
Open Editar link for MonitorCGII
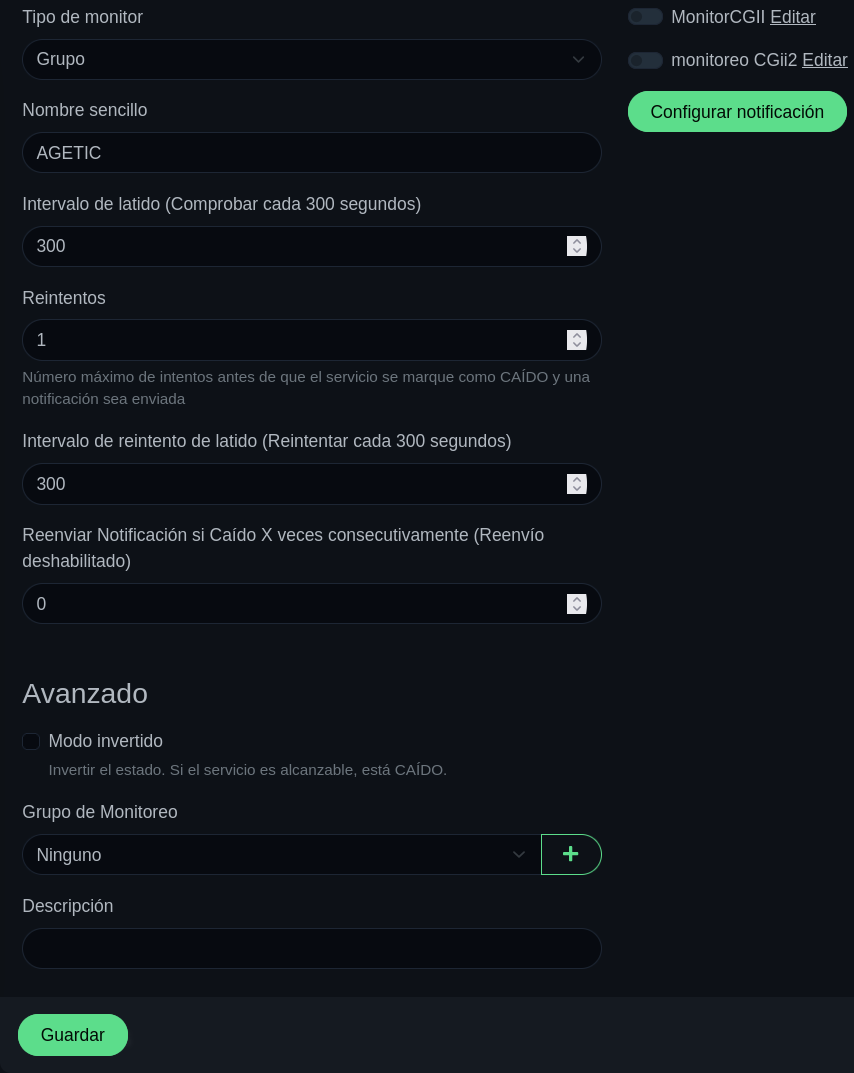(793, 17)
